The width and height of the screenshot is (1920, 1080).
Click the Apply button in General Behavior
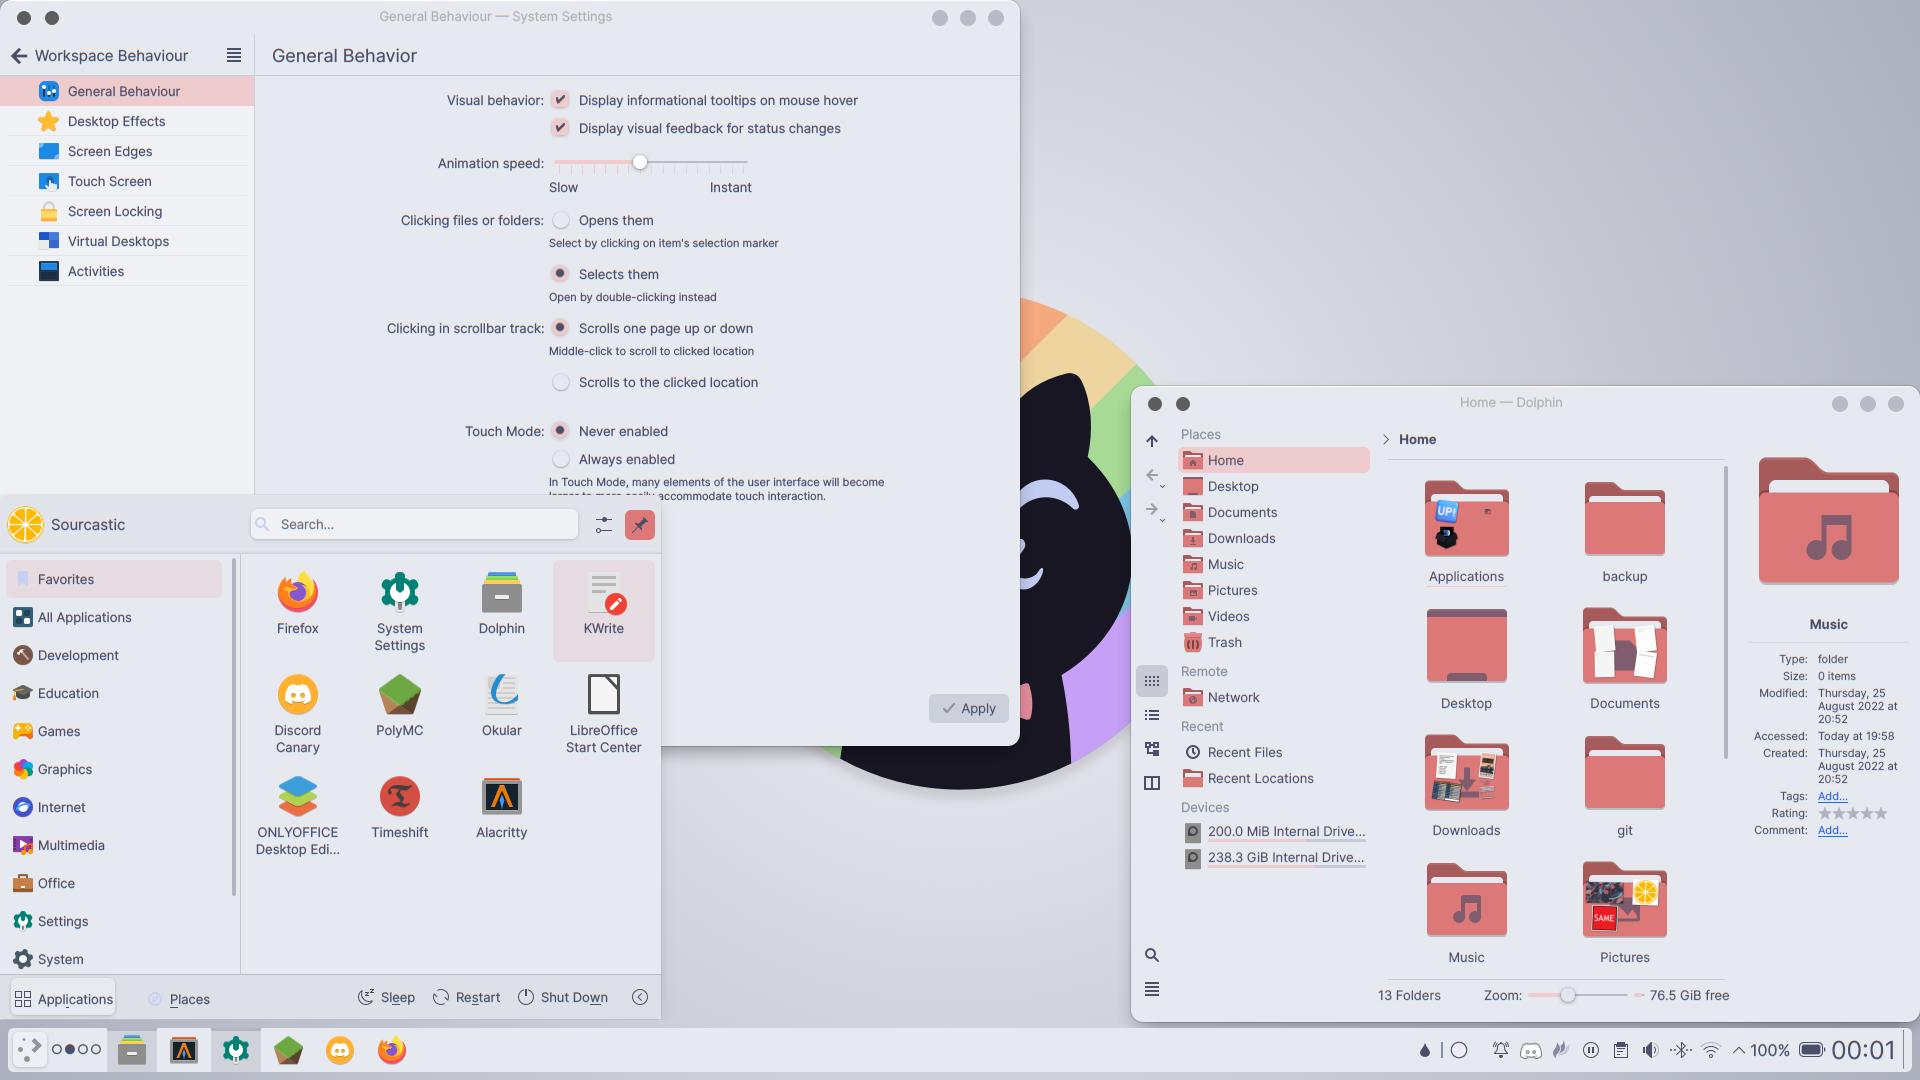tap(968, 708)
